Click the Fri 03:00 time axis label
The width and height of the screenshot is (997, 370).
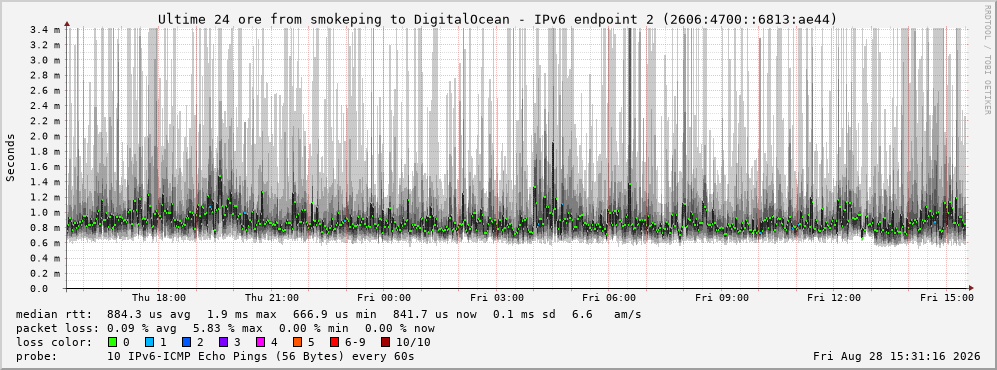pyautogui.click(x=497, y=298)
